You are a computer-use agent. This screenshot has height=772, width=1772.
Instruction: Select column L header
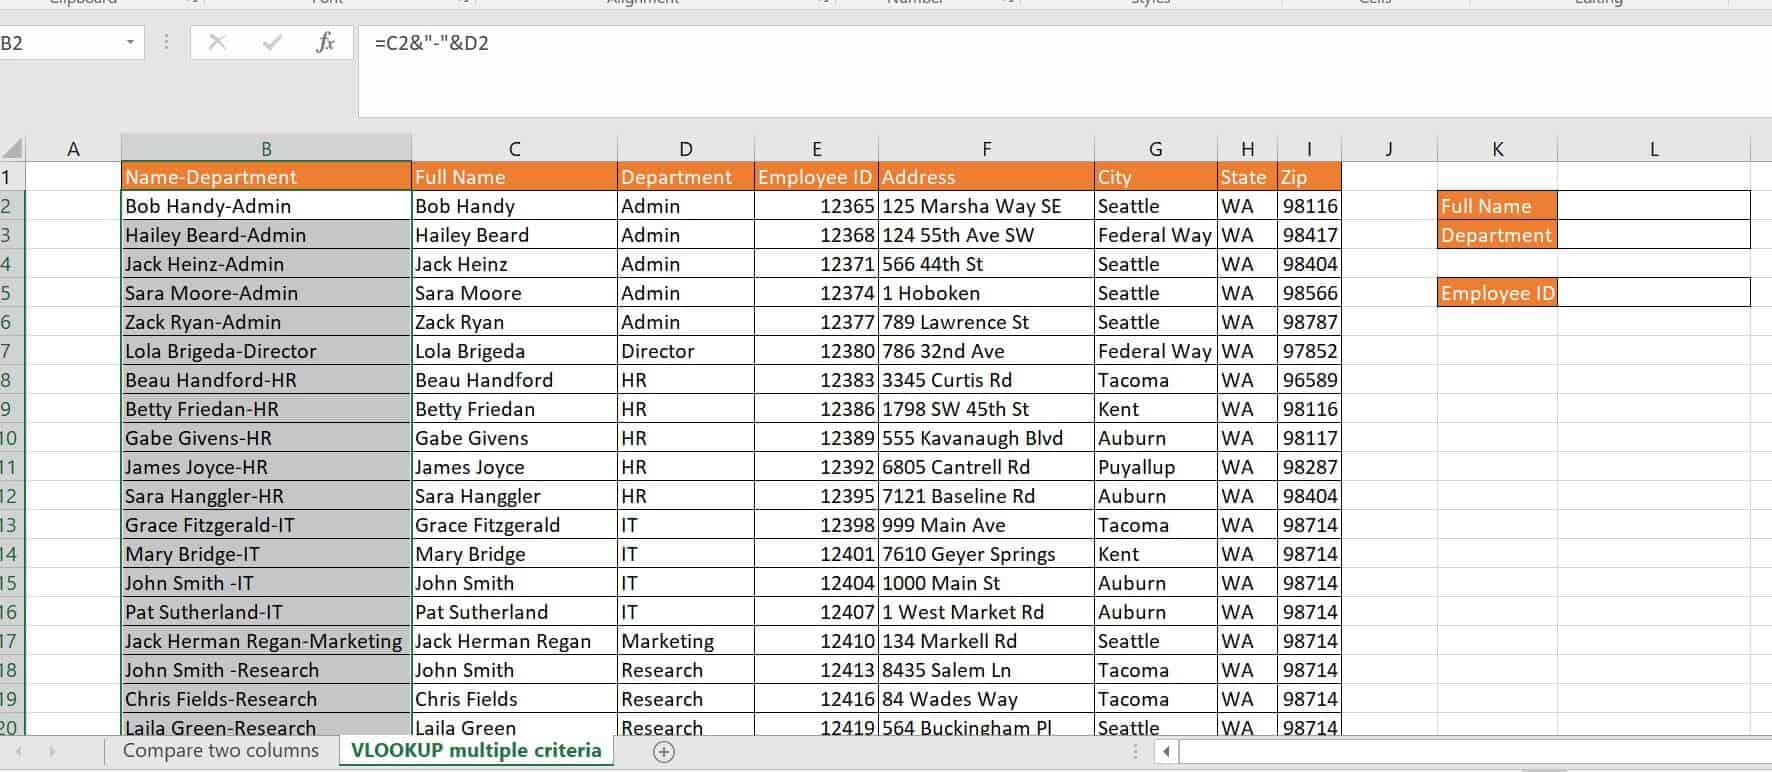coord(1654,149)
